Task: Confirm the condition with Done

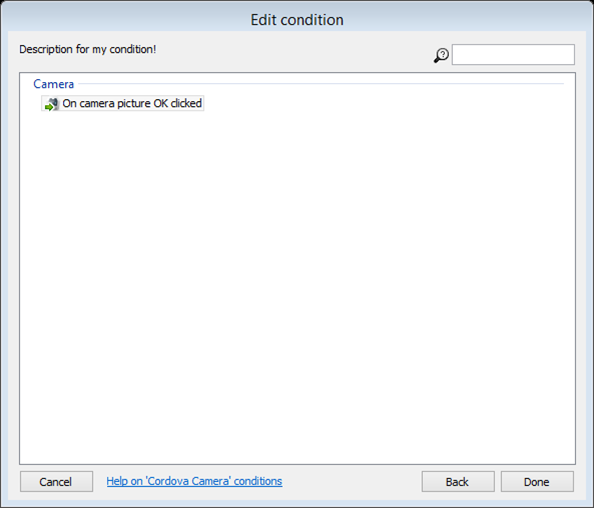Action: coord(537,481)
